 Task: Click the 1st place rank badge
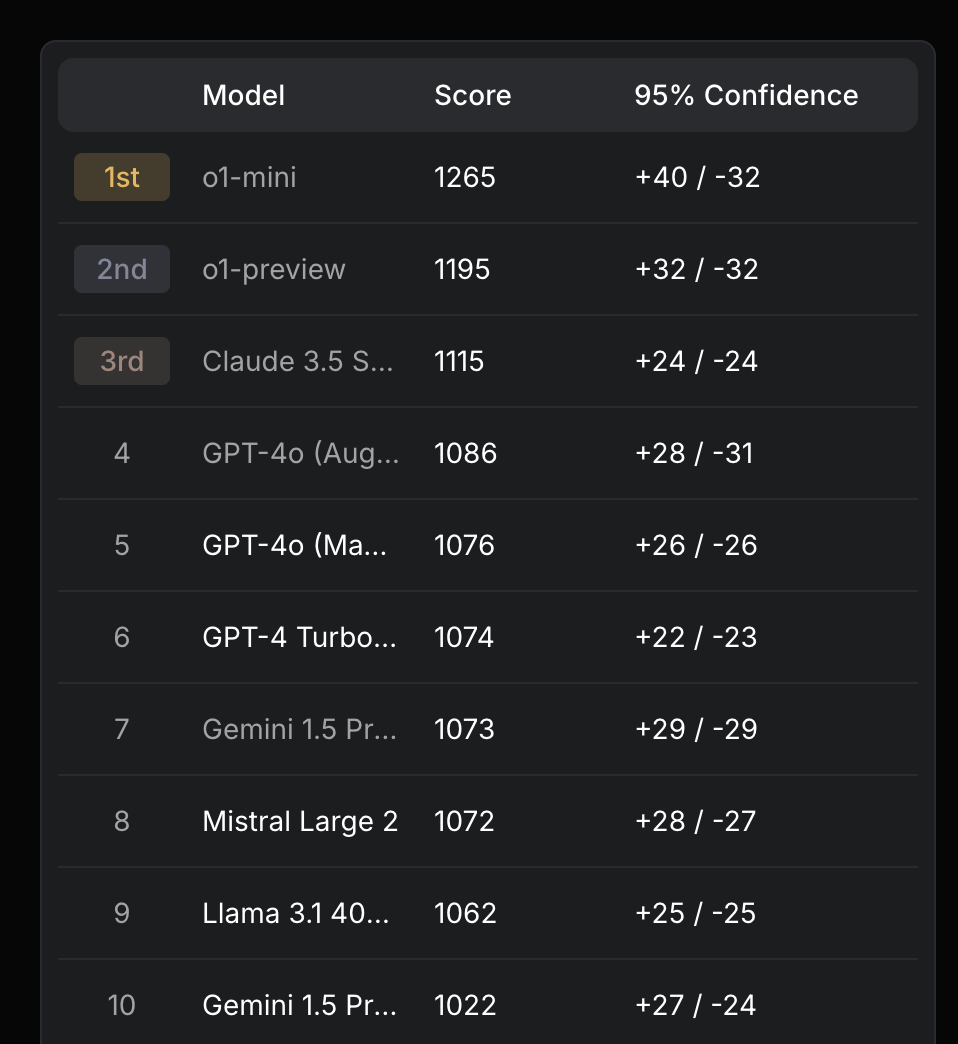[x=122, y=177]
